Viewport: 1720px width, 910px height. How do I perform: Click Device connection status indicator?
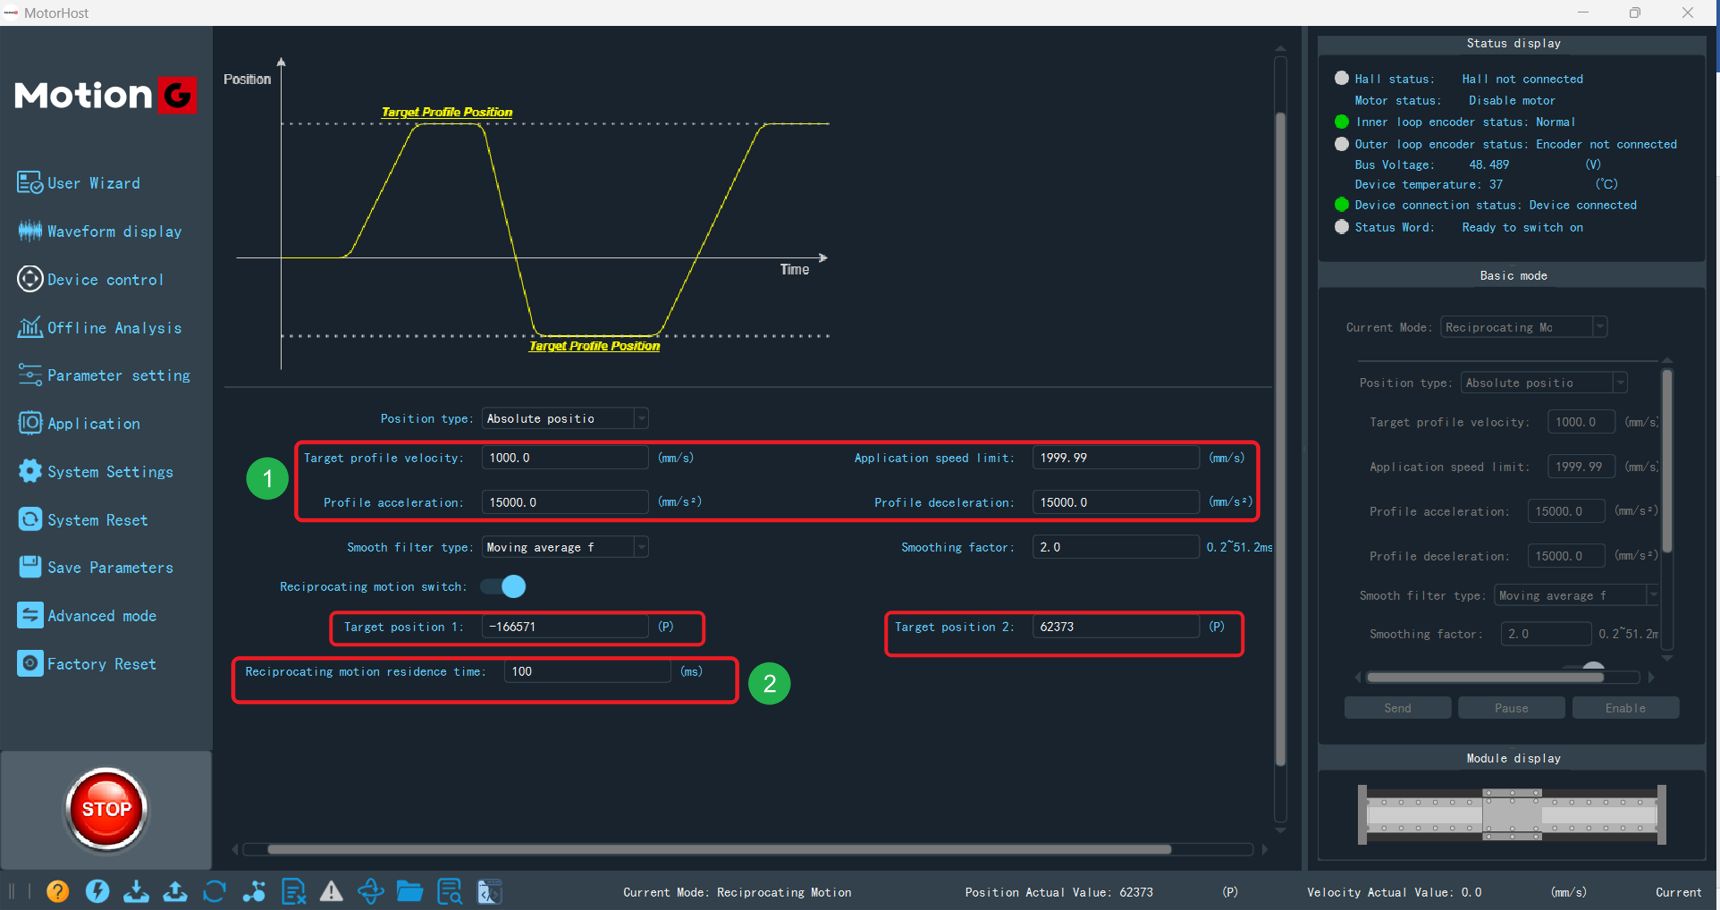pos(1342,205)
